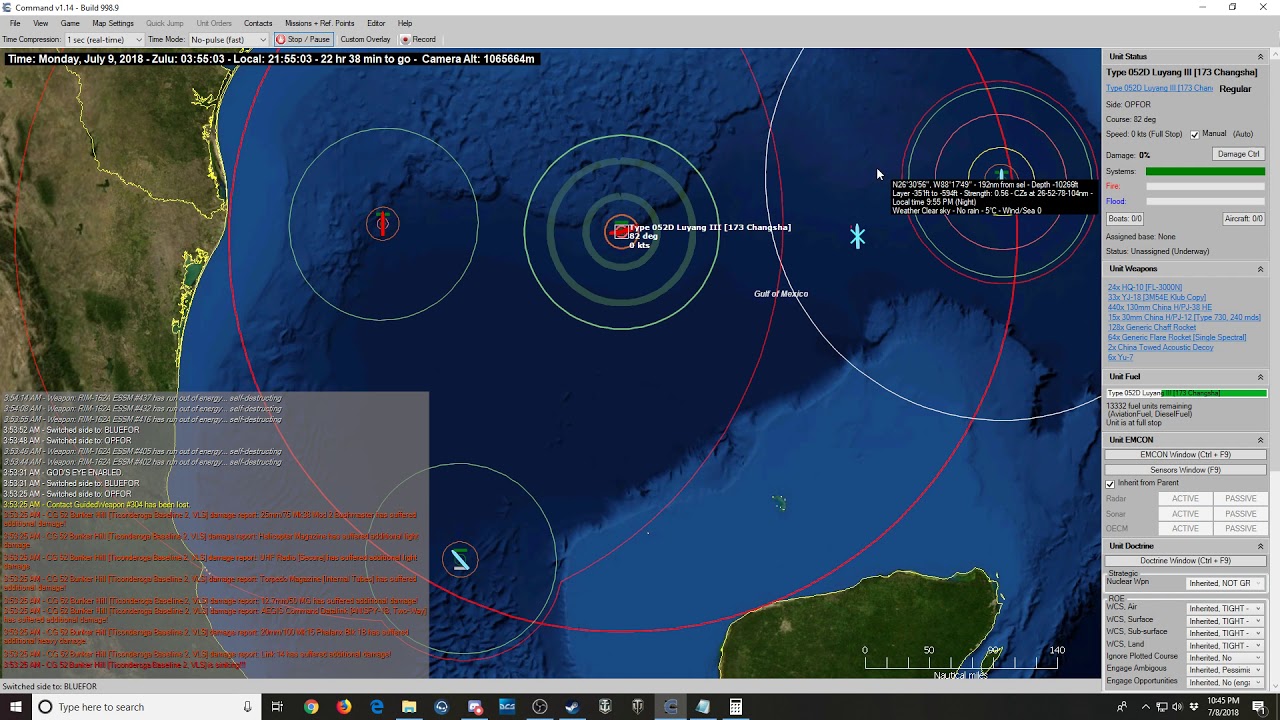The image size is (1280, 720).
Task: Select the Type 052D Luyang III ship icon
Action: pos(621,232)
